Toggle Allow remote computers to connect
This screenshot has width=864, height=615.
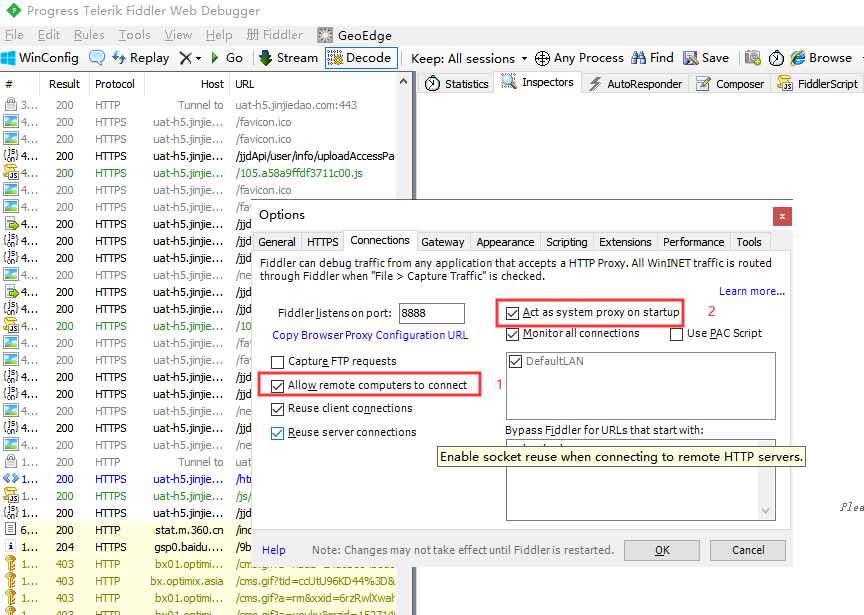point(278,386)
